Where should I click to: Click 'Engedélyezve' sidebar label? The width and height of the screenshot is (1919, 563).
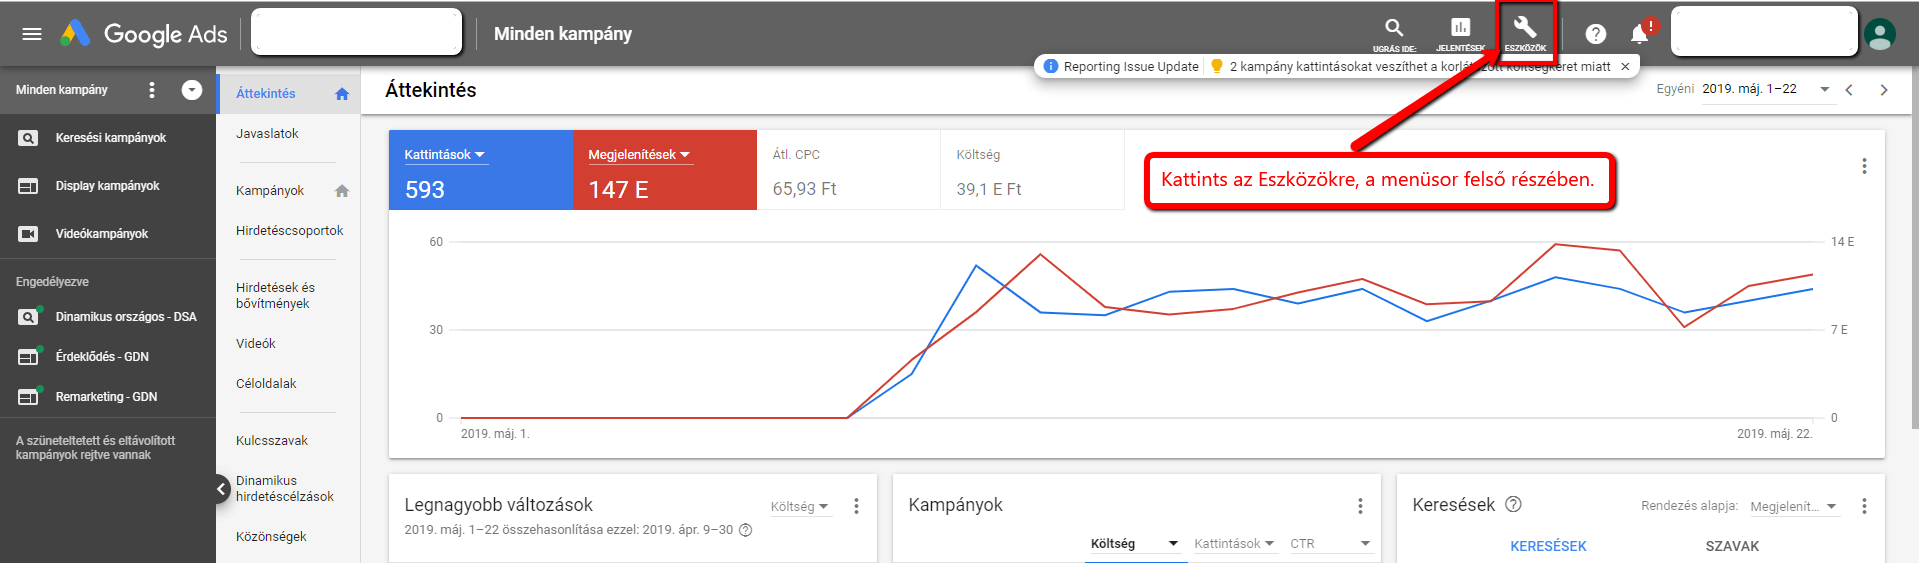tap(52, 282)
